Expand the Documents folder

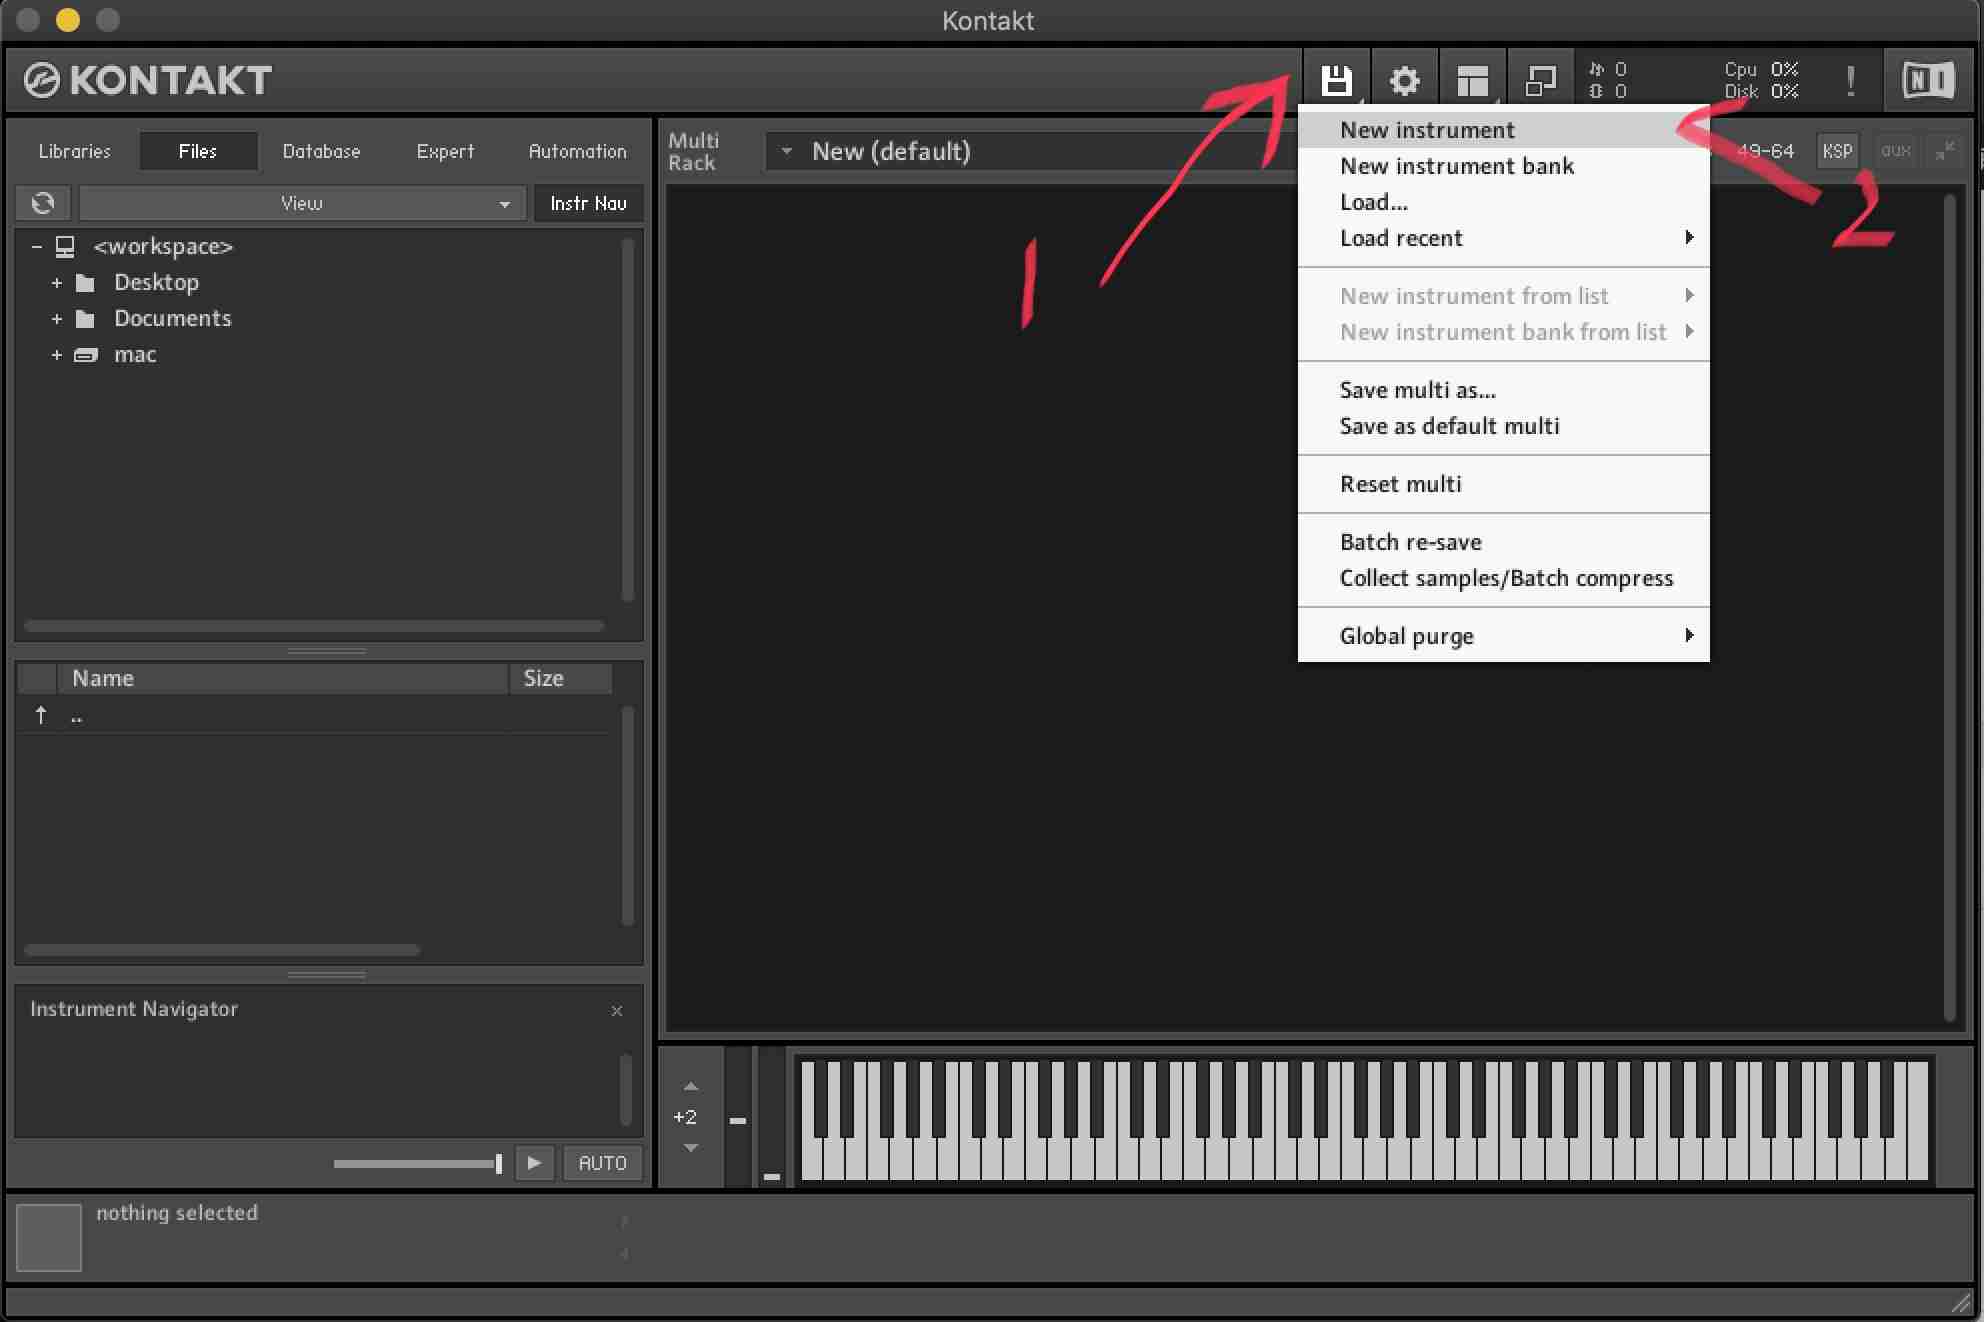coord(57,319)
